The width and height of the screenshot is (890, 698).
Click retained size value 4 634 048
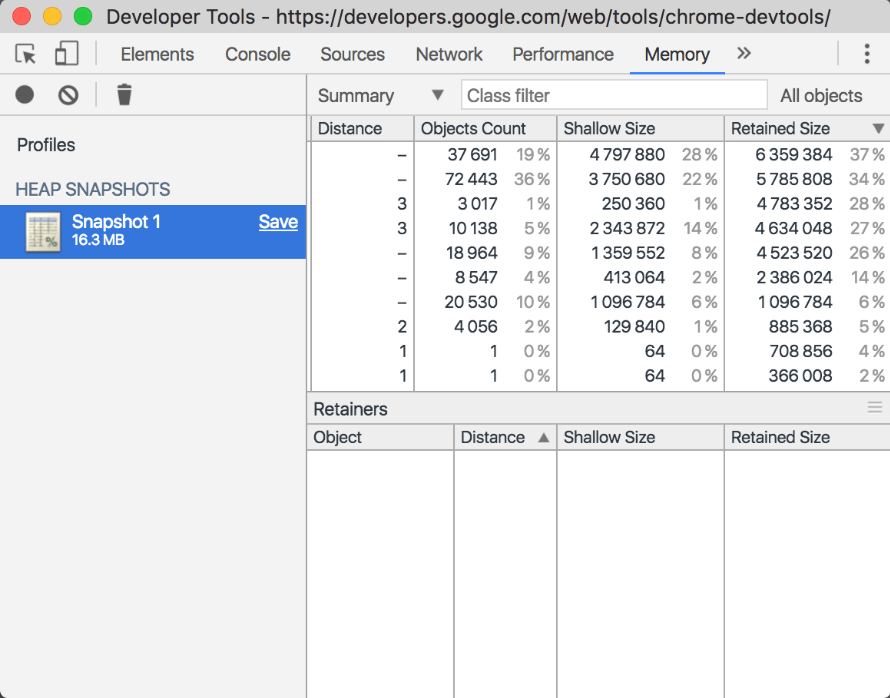793,228
